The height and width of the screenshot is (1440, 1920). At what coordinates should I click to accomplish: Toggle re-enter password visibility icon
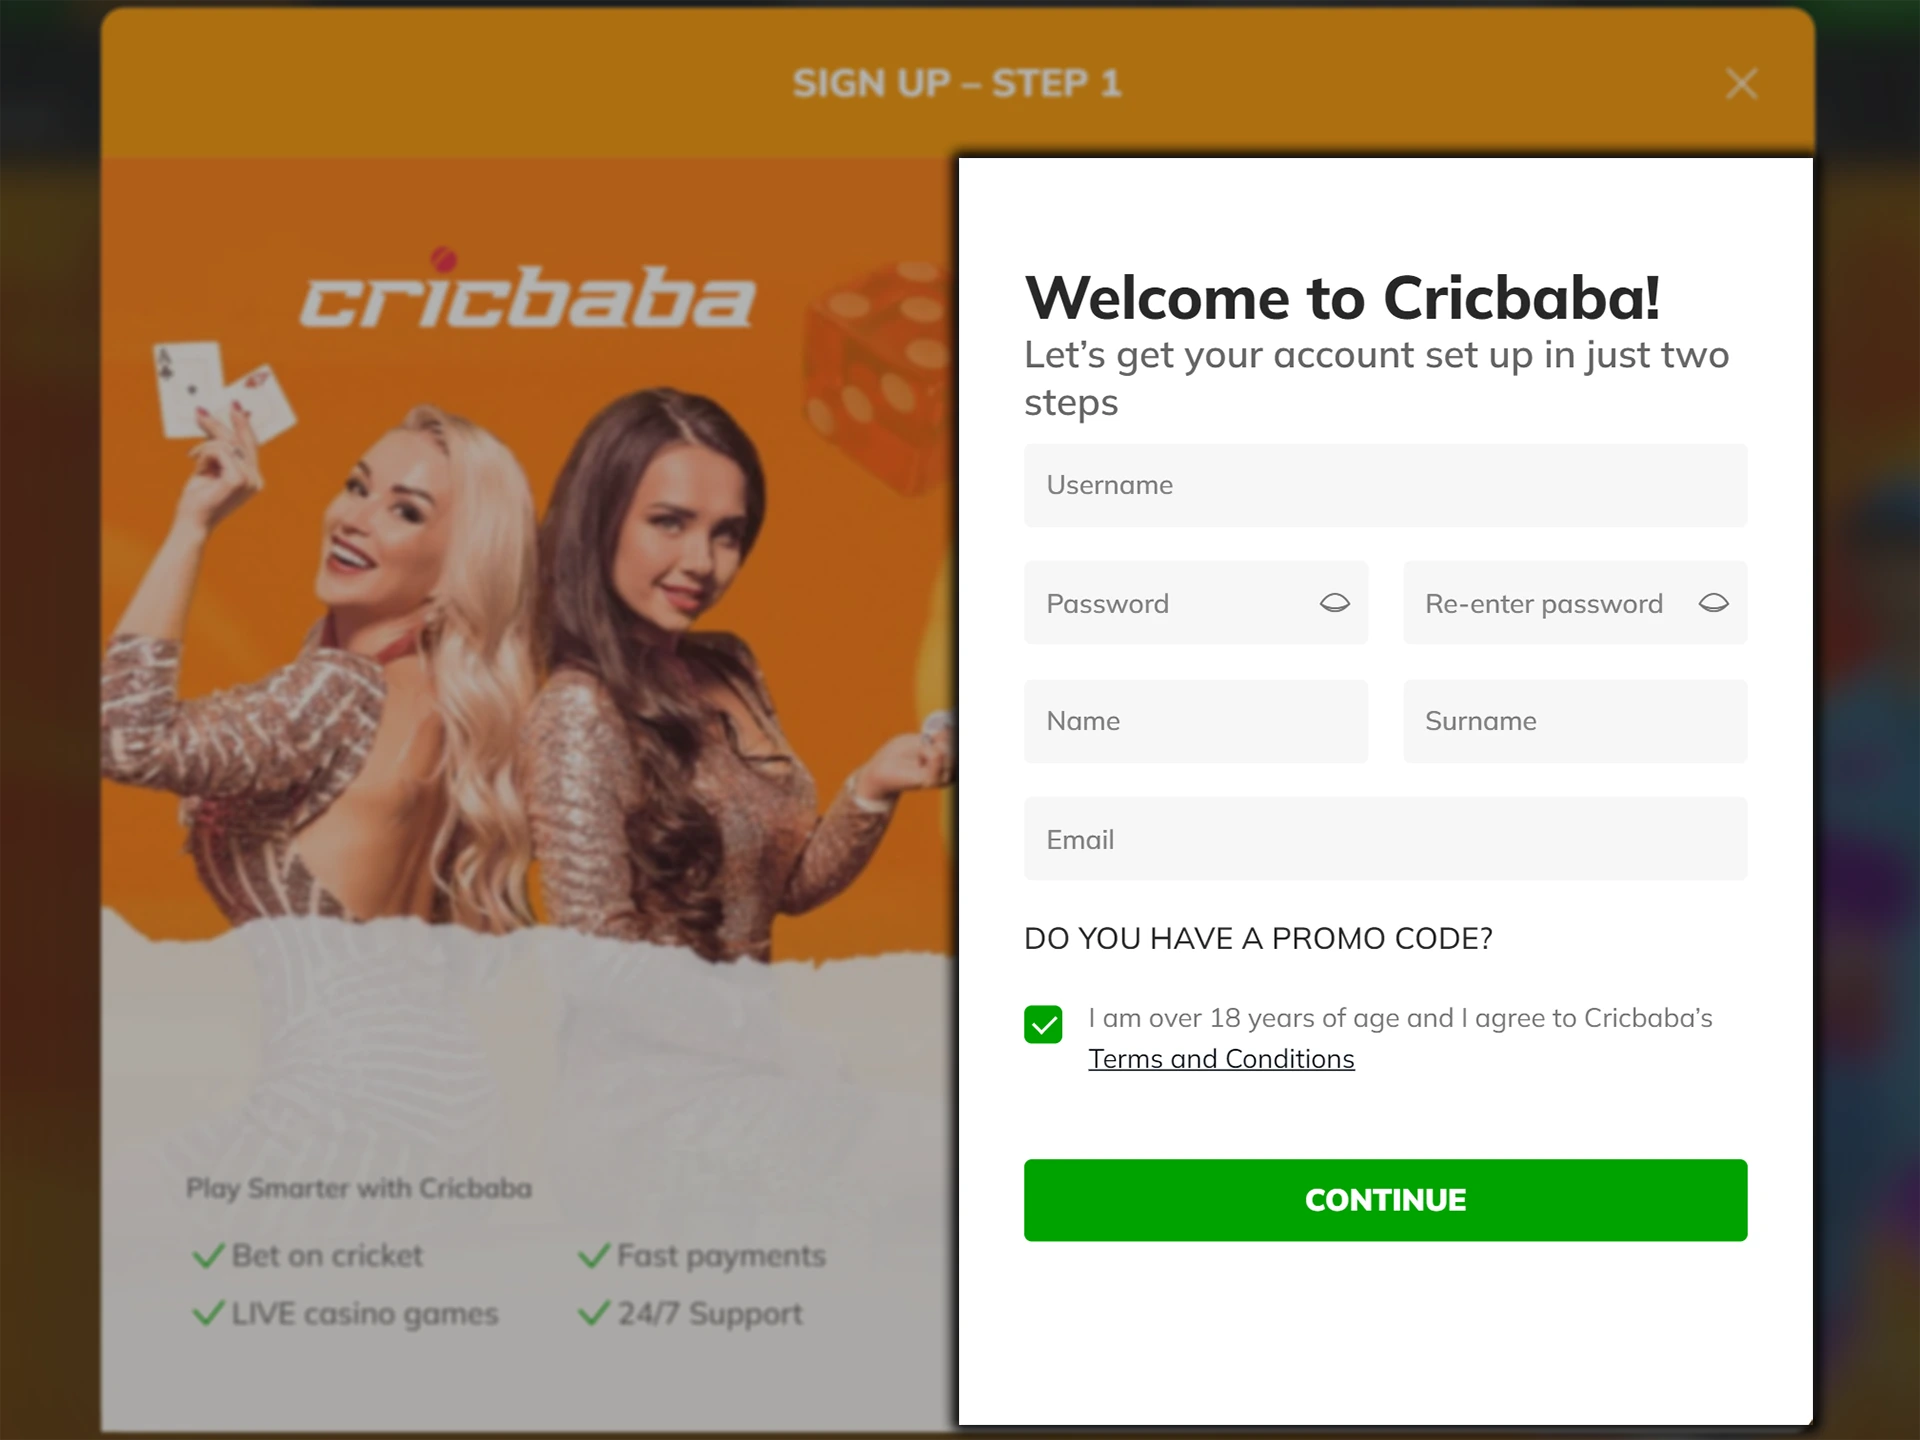pyautogui.click(x=1711, y=602)
